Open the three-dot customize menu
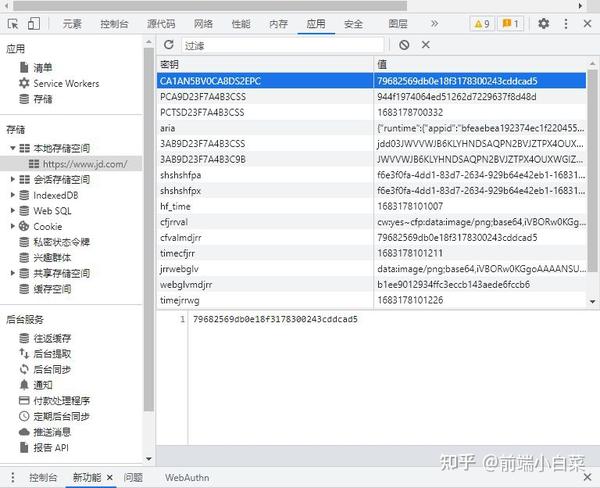 point(566,24)
